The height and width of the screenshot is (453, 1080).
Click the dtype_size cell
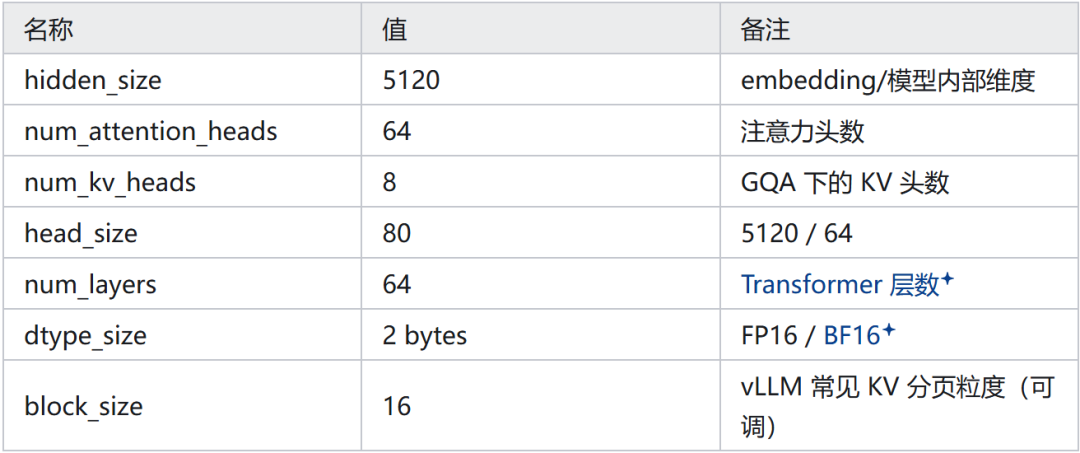[x=182, y=335]
